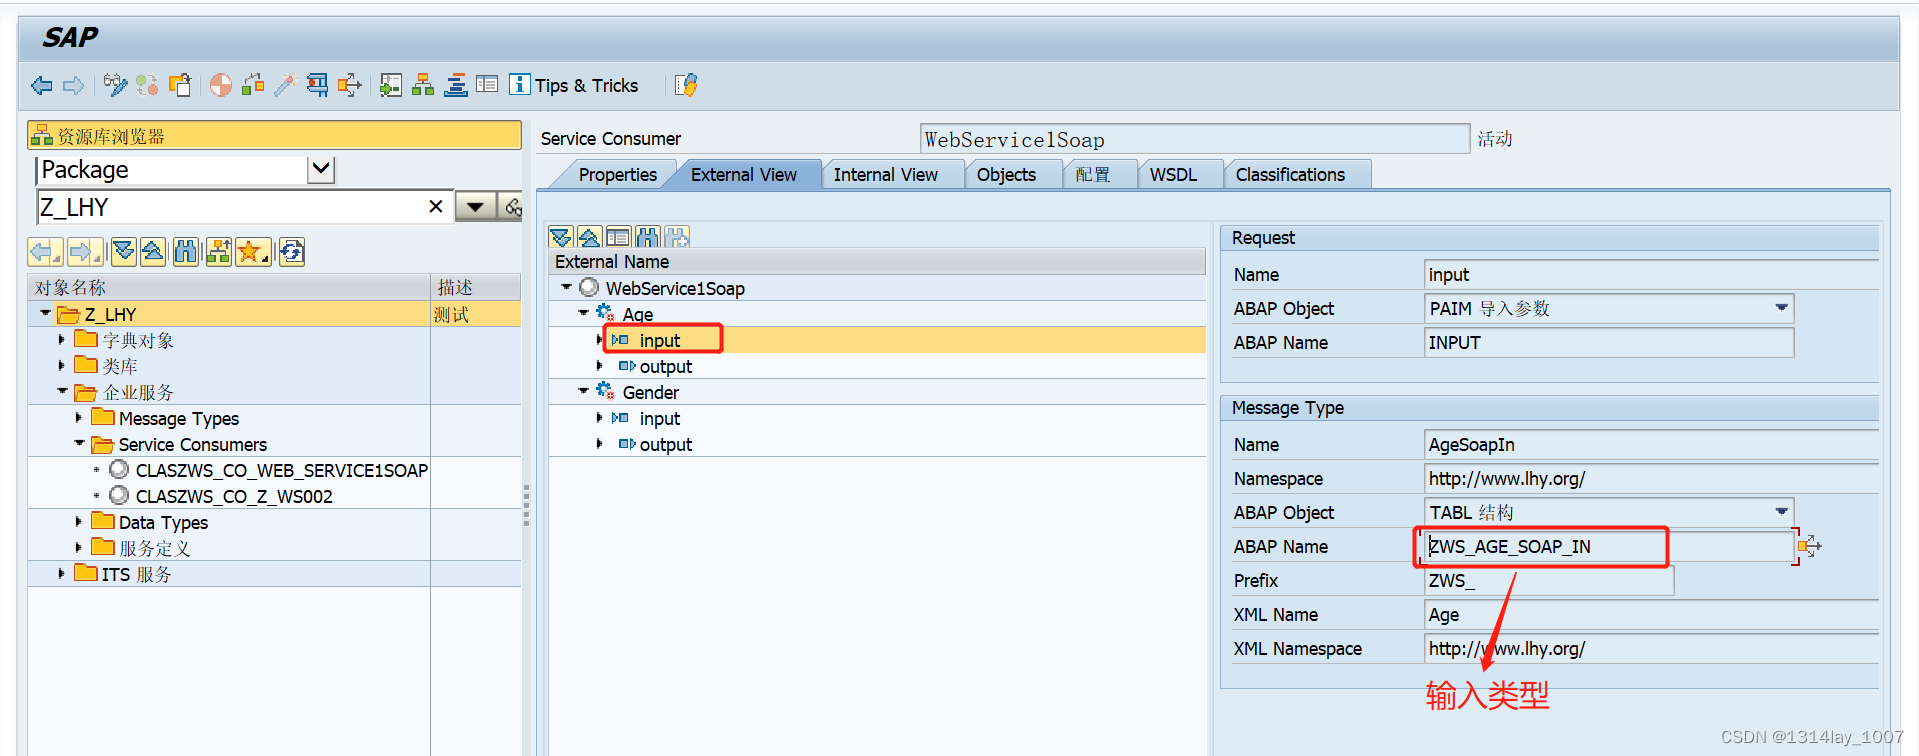The image size is (1919, 756).
Task: Collapse the WebService1Soap root node
Action: (x=567, y=288)
